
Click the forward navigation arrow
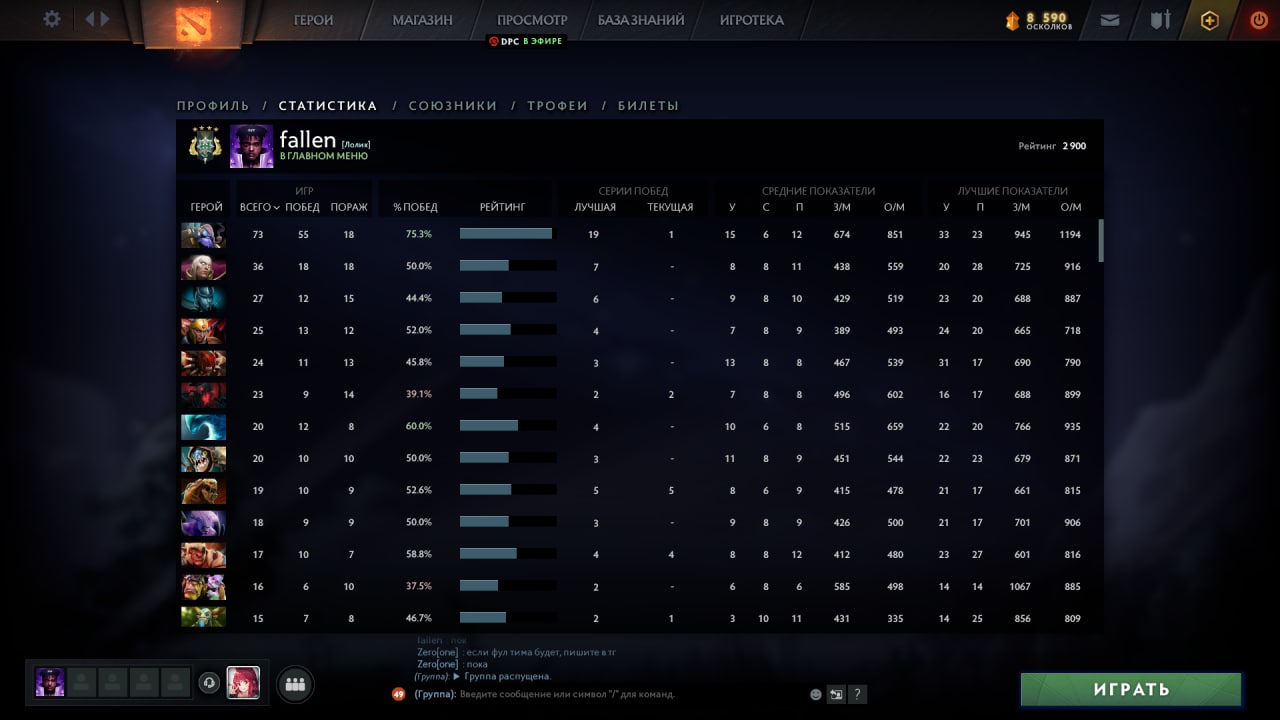click(x=104, y=19)
